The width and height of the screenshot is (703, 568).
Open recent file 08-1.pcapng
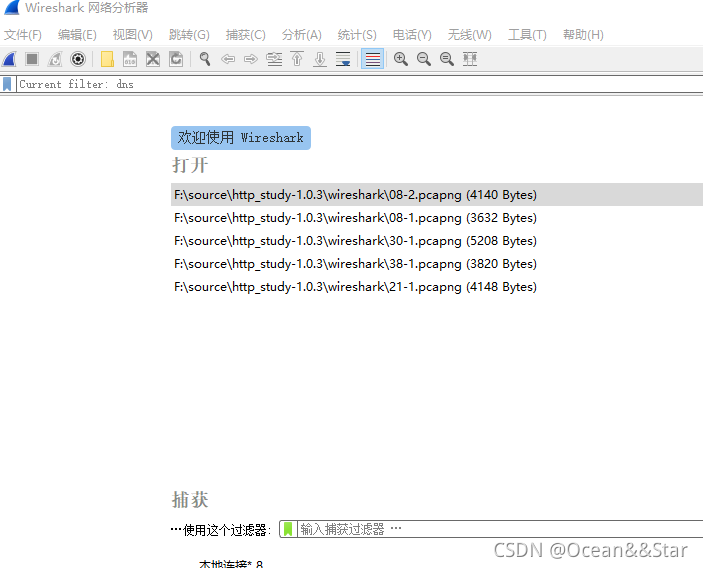pyautogui.click(x=437, y=218)
